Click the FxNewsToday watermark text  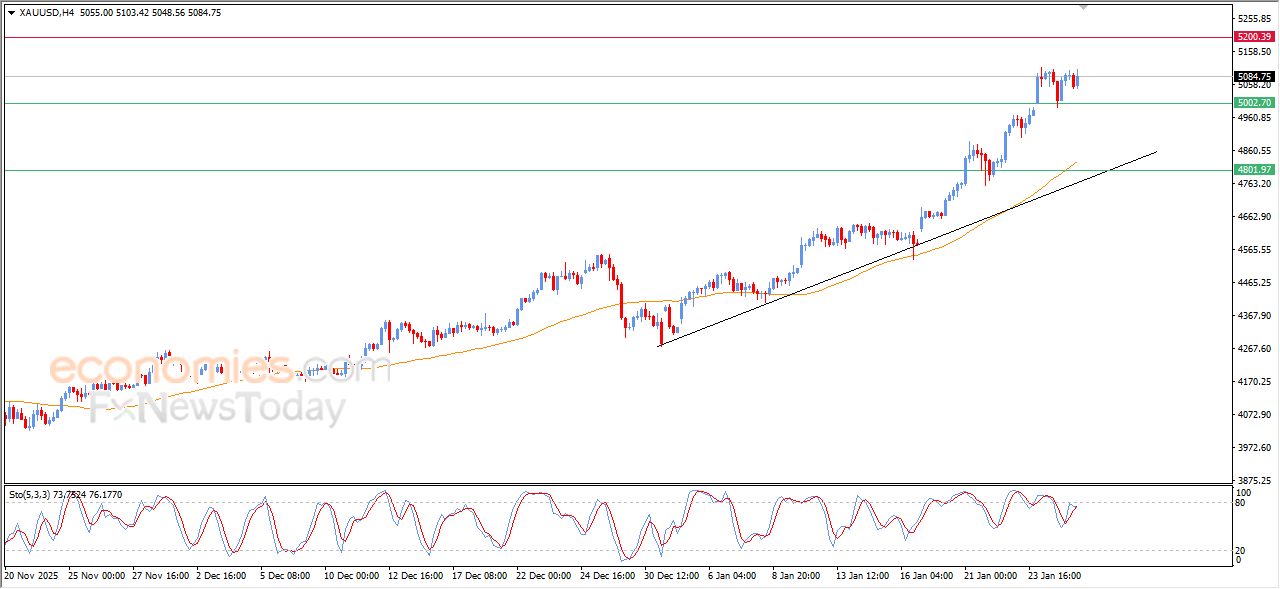point(218,409)
